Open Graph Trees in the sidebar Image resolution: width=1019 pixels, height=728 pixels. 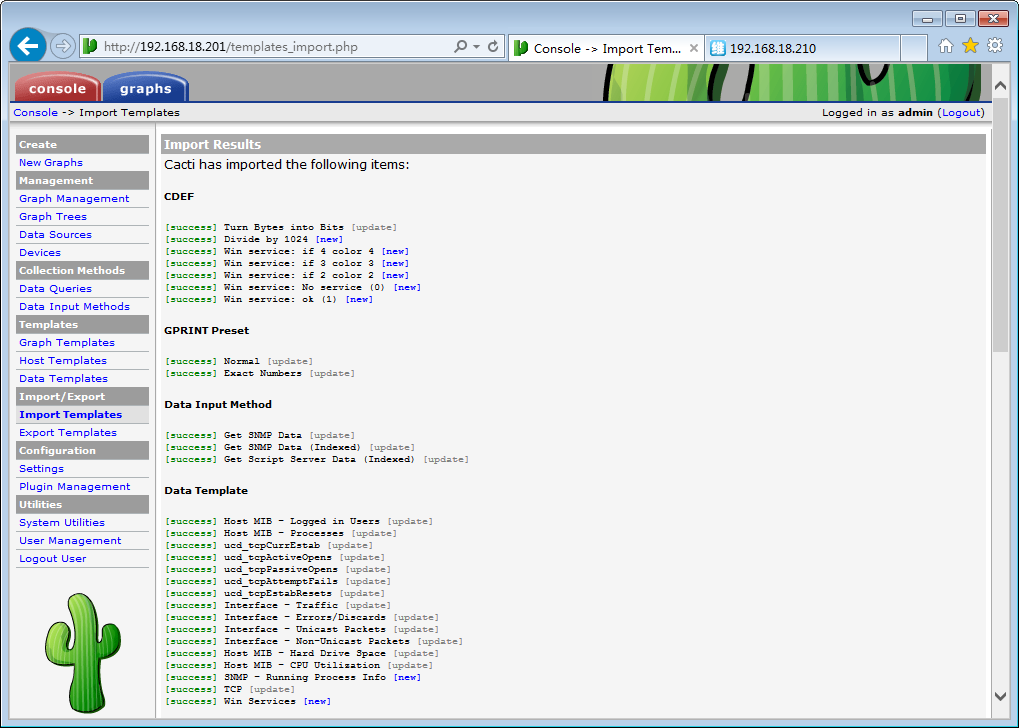coord(53,216)
